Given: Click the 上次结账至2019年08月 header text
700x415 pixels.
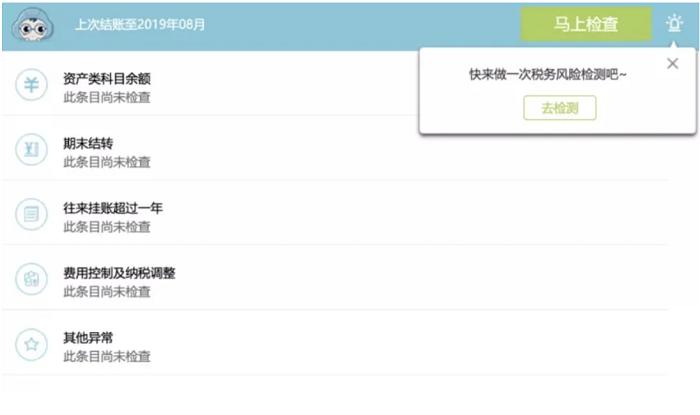Looking at the screenshot, I should point(140,25).
